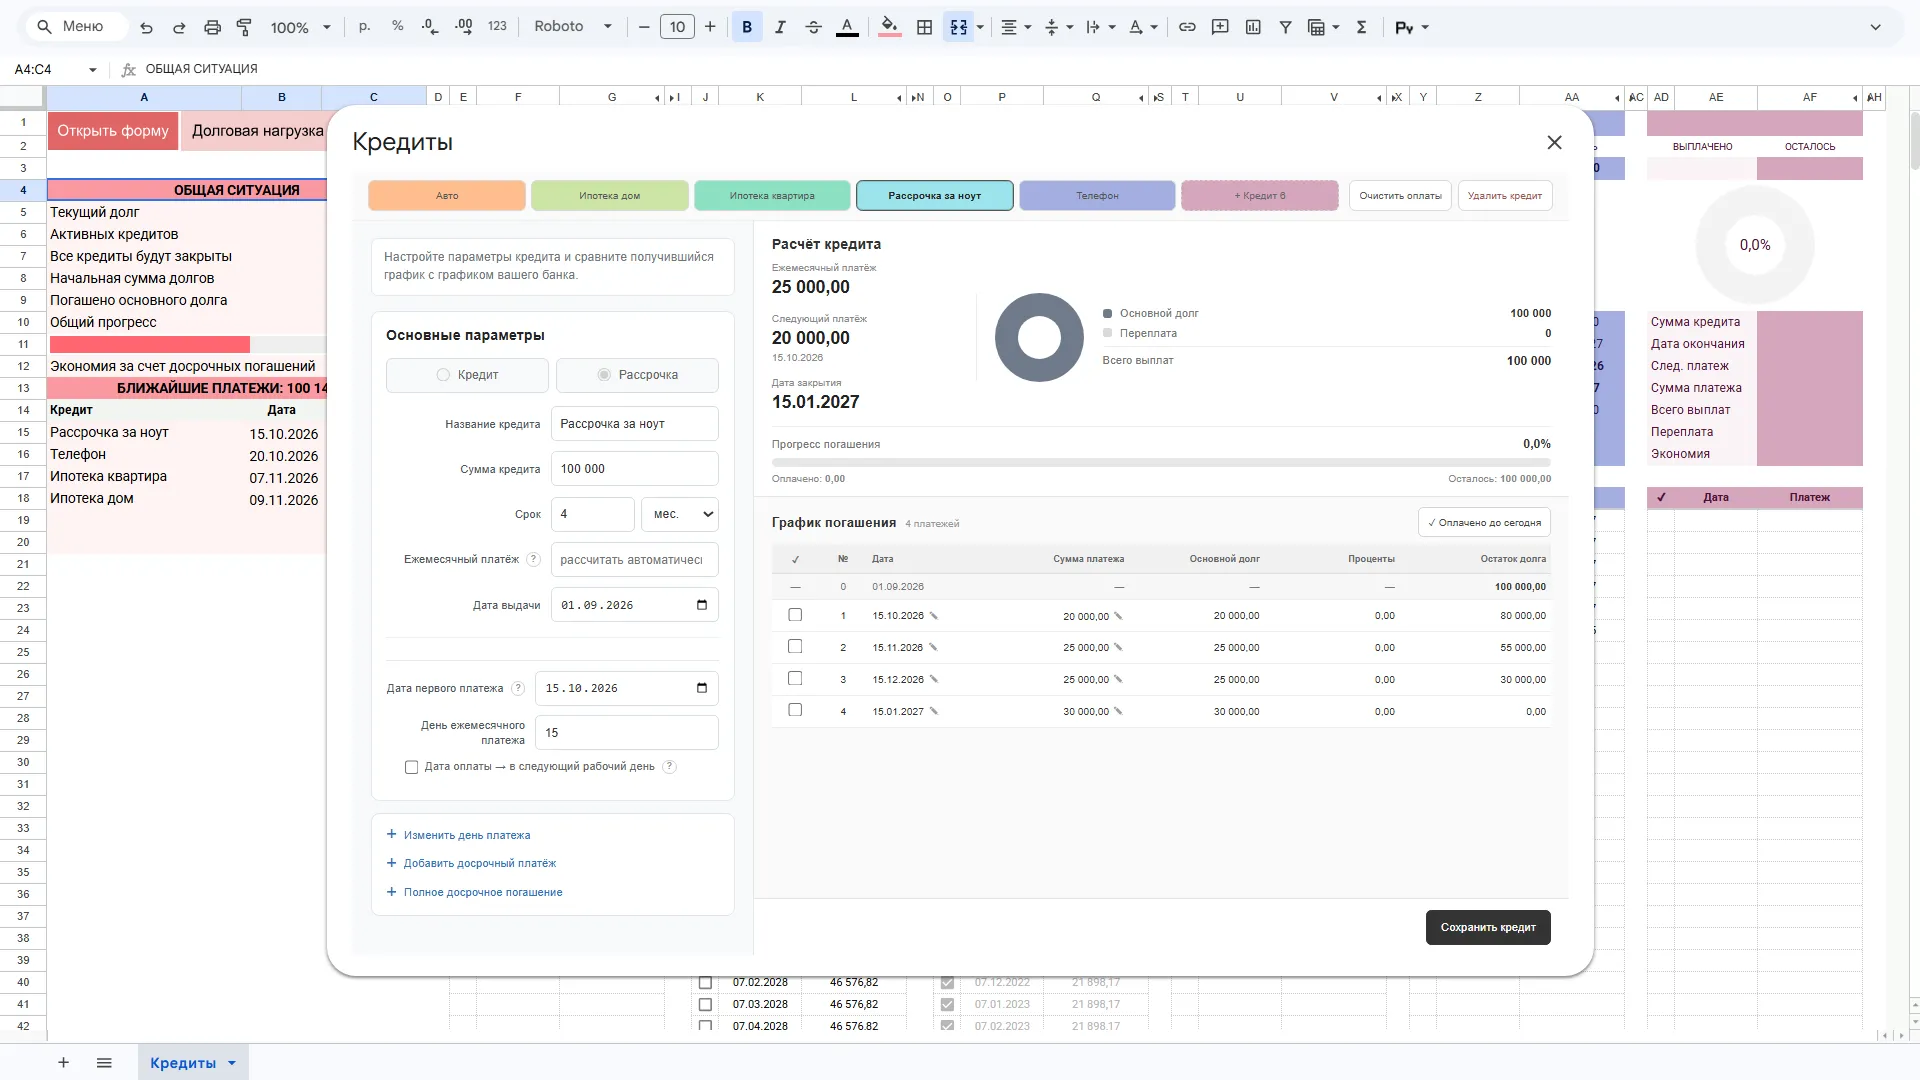
Task: Check payment 2 row 15.11.2026 checkbox
Action: click(x=795, y=647)
